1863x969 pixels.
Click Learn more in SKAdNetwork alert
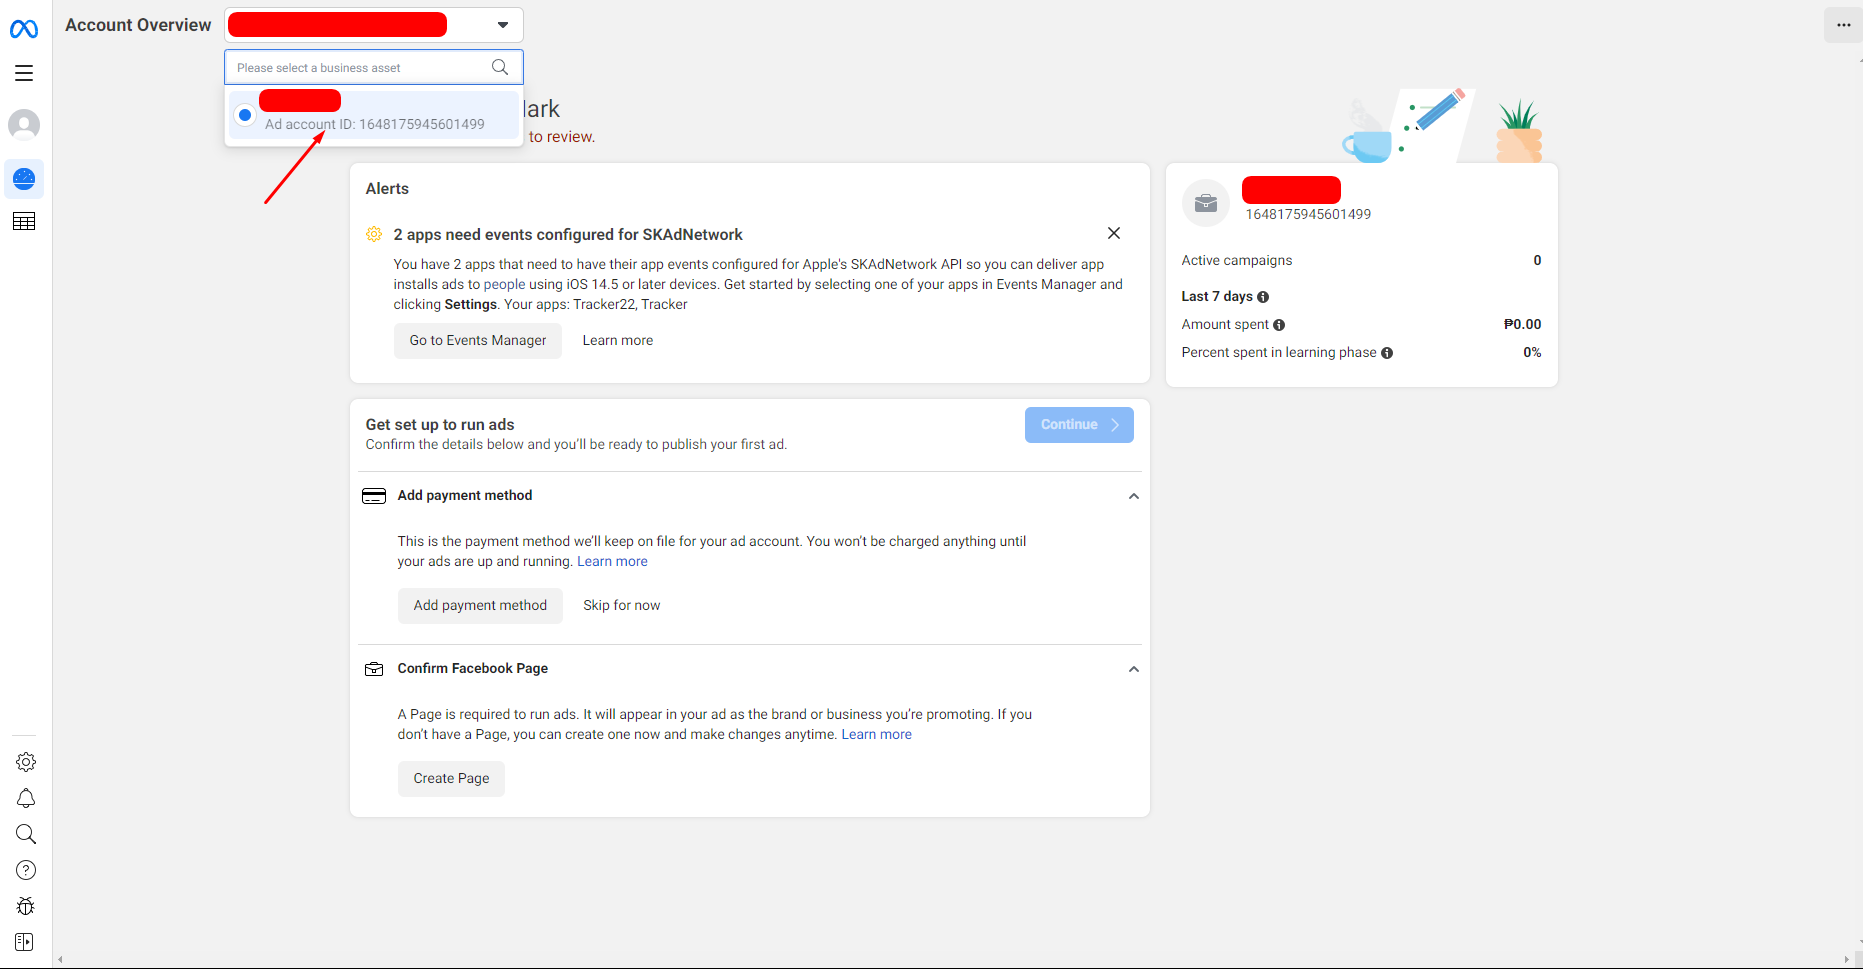pos(618,341)
